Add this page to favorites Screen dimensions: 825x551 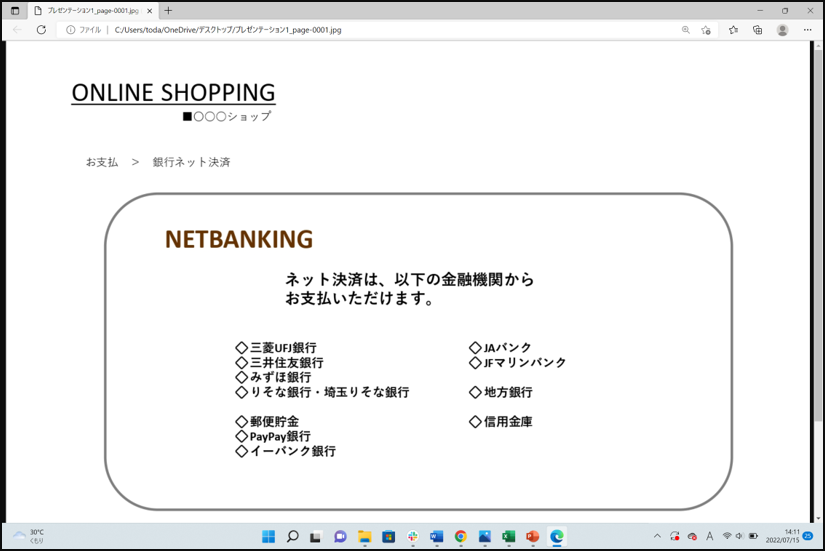(x=706, y=30)
